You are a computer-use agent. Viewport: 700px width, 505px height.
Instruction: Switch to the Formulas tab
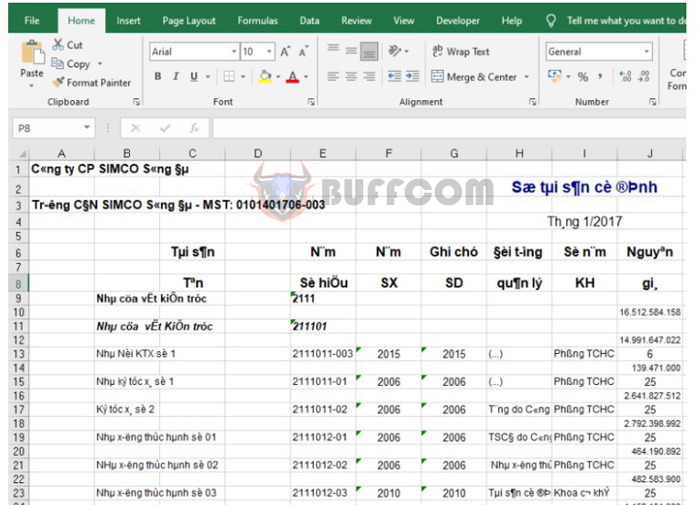tap(258, 21)
